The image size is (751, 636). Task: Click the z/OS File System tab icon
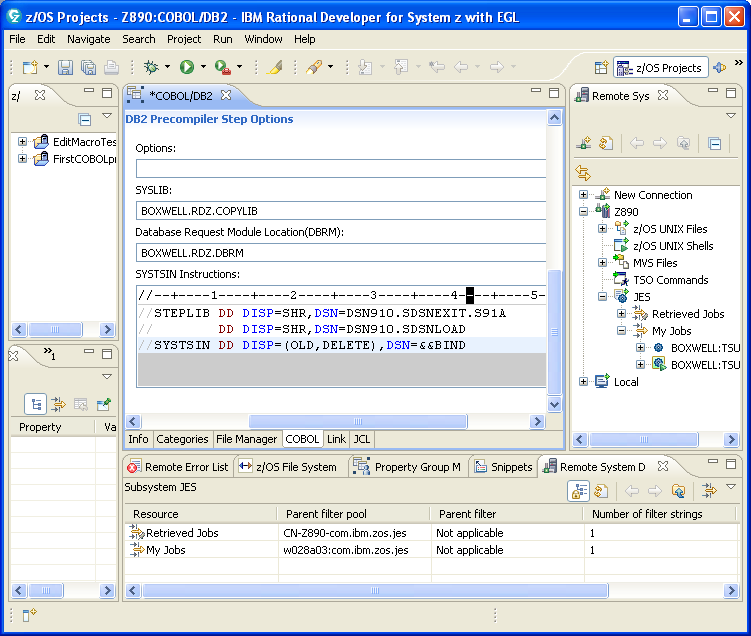(x=246, y=467)
